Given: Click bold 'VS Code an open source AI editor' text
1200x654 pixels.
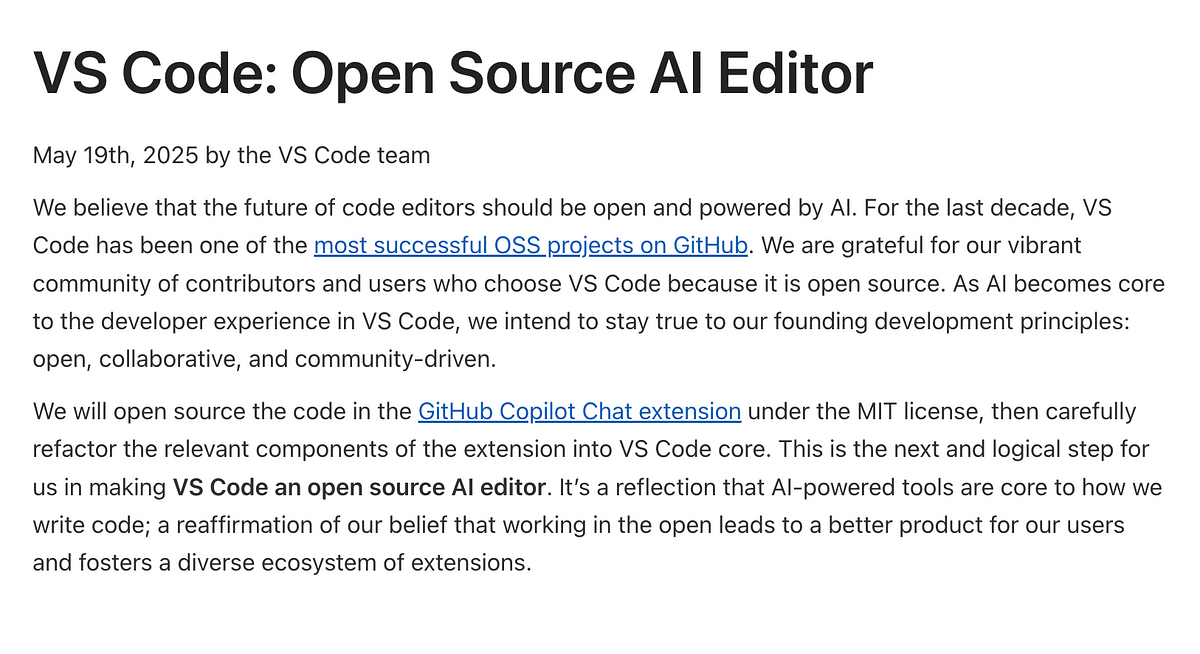Looking at the screenshot, I should tap(360, 487).
